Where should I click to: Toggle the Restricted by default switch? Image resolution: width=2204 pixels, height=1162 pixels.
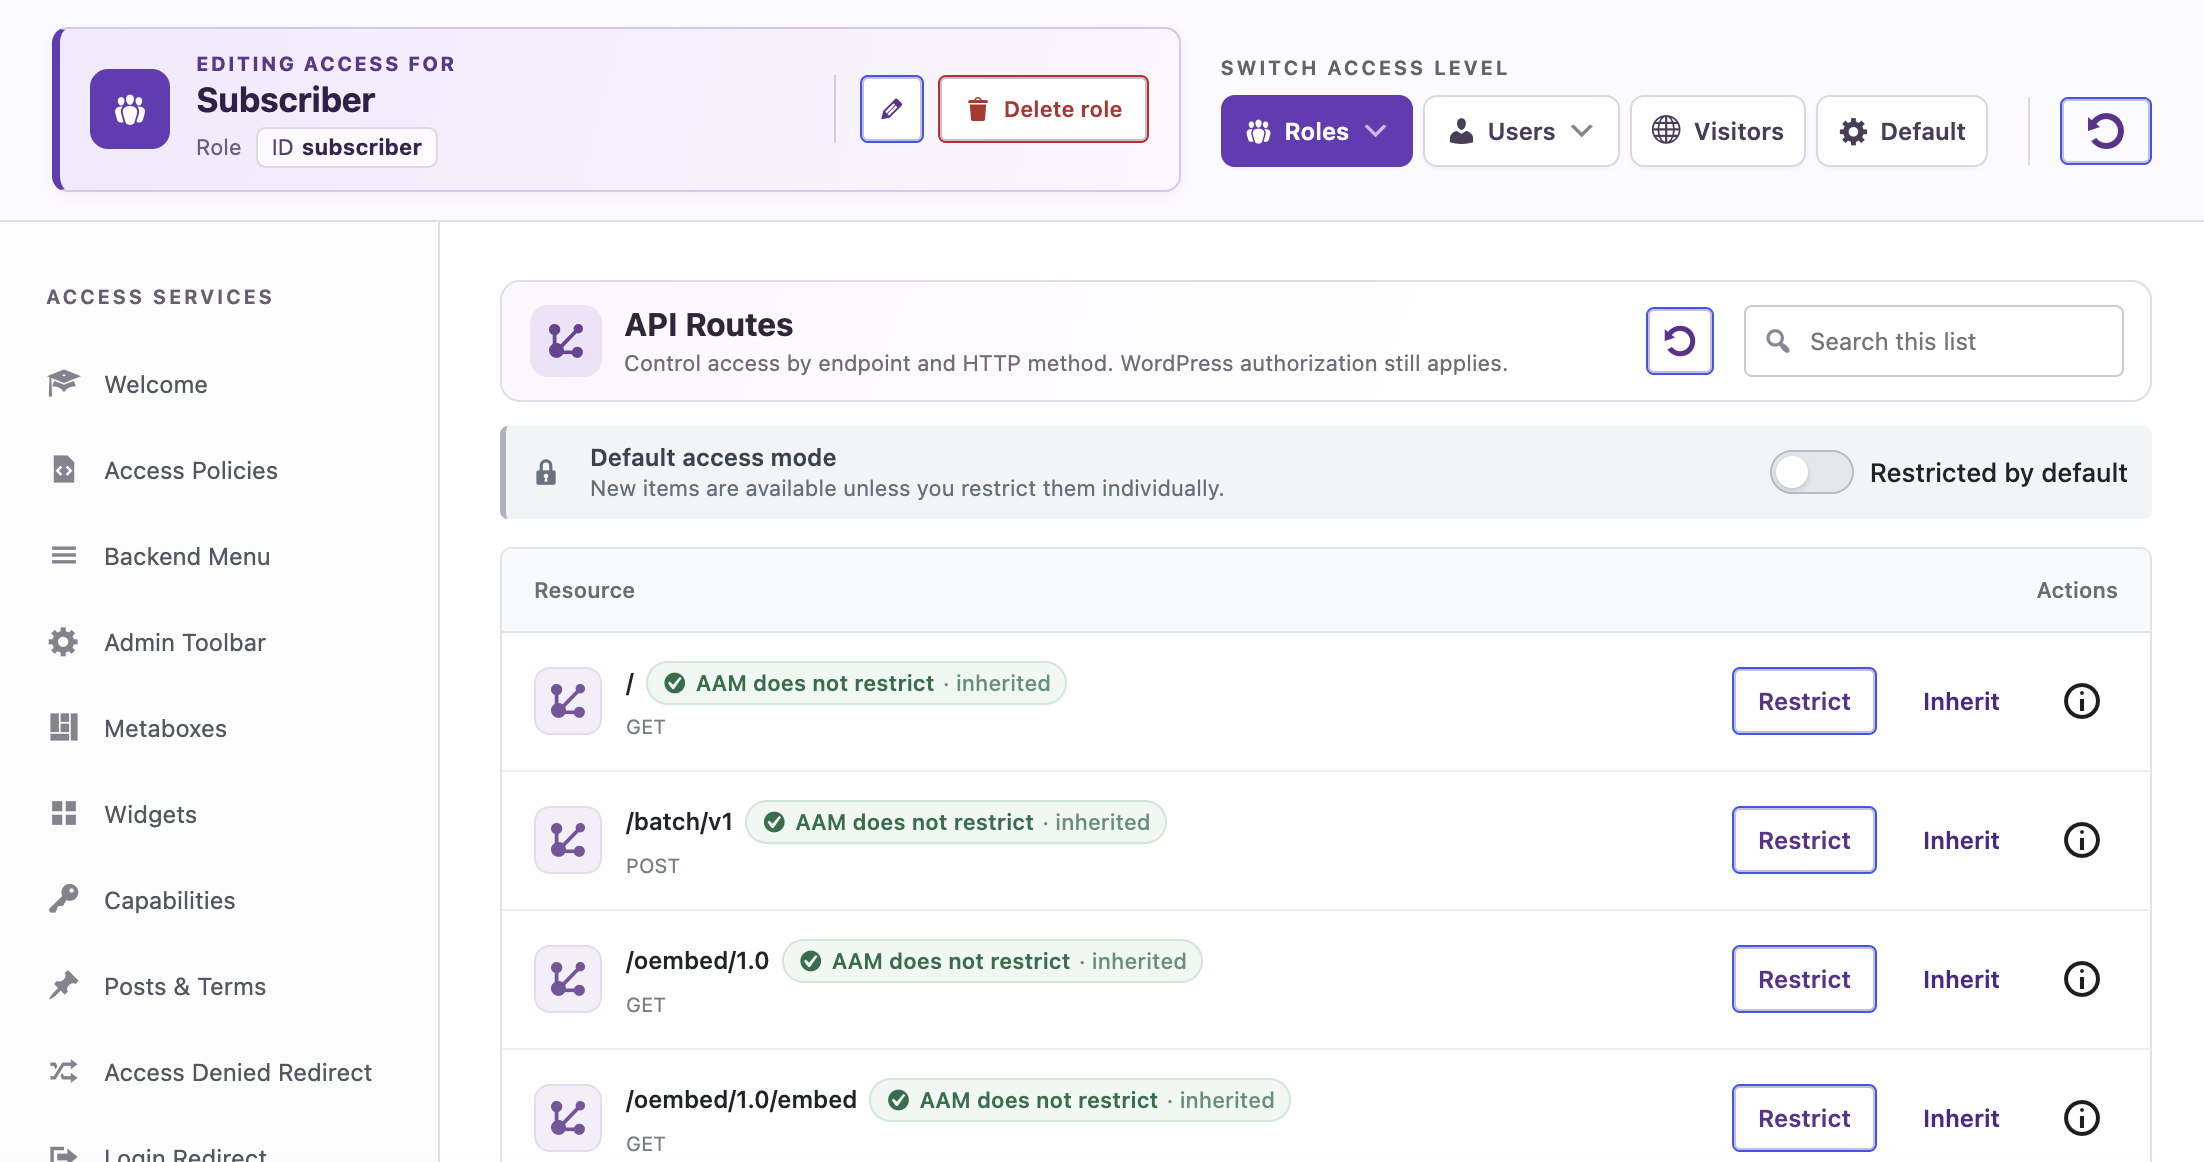pos(1811,472)
